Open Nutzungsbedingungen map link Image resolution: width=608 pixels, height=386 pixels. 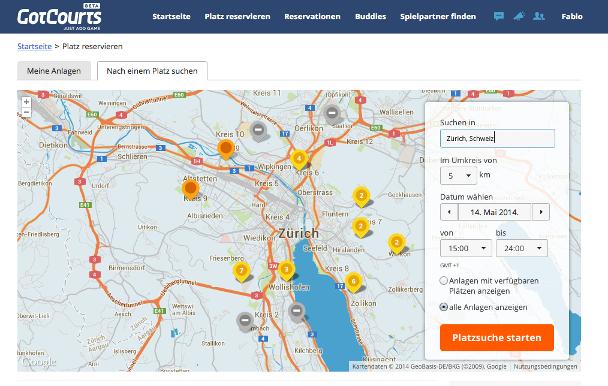546,366
